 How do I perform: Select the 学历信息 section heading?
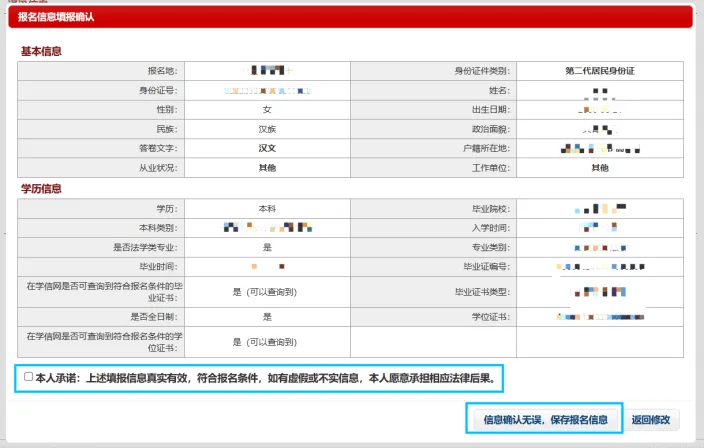click(41, 188)
